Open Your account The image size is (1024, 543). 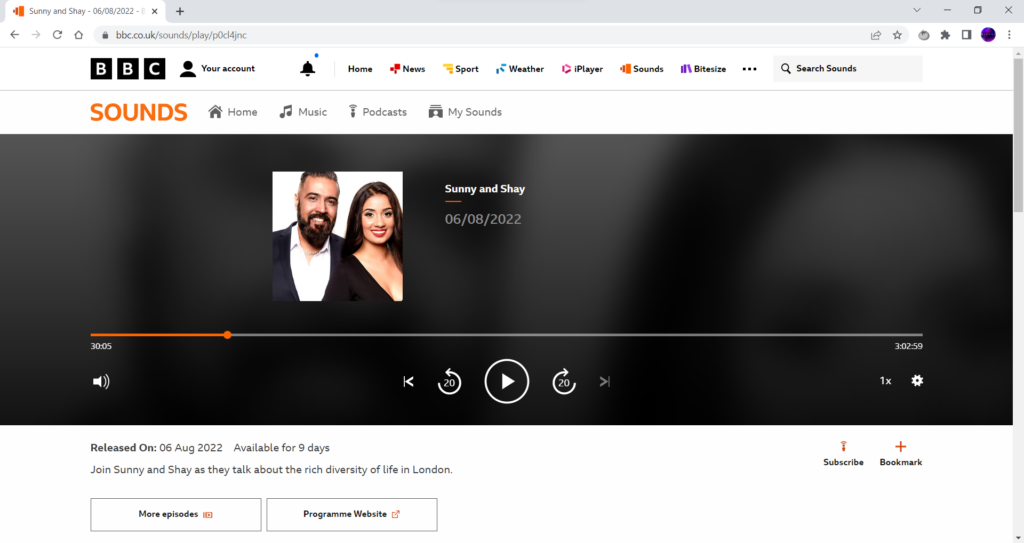tap(217, 69)
